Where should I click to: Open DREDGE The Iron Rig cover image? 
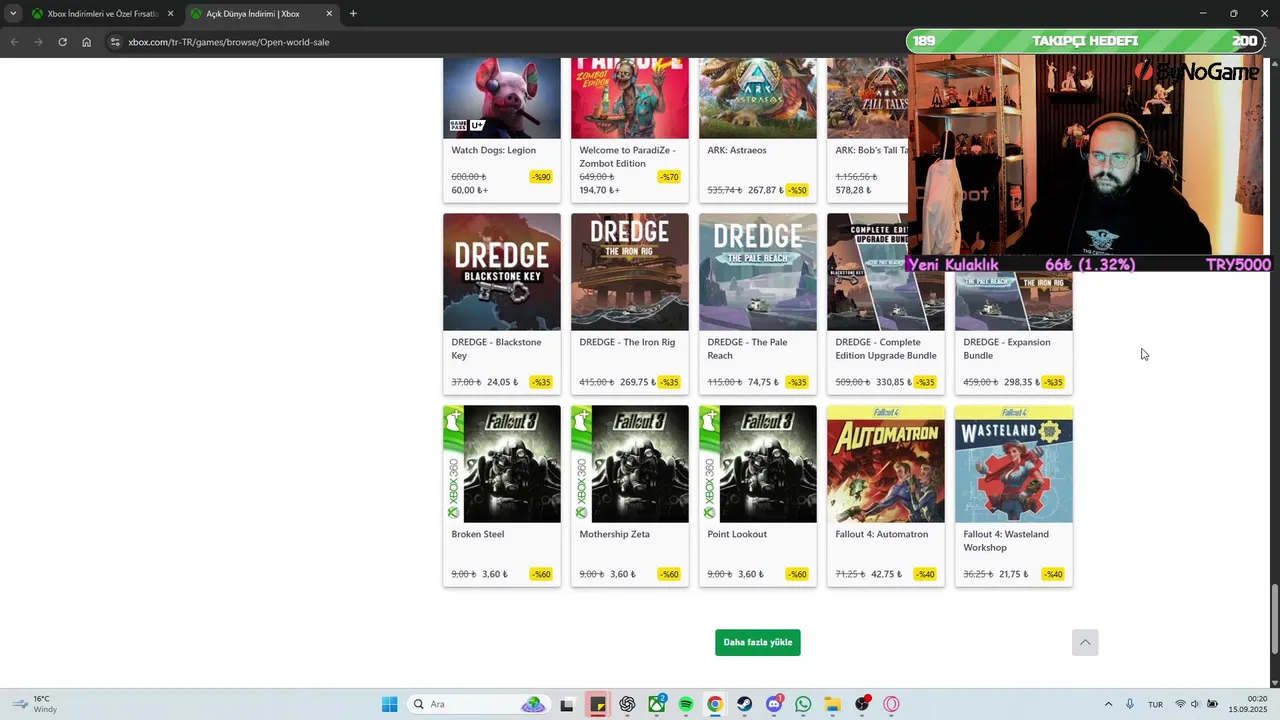(x=630, y=272)
